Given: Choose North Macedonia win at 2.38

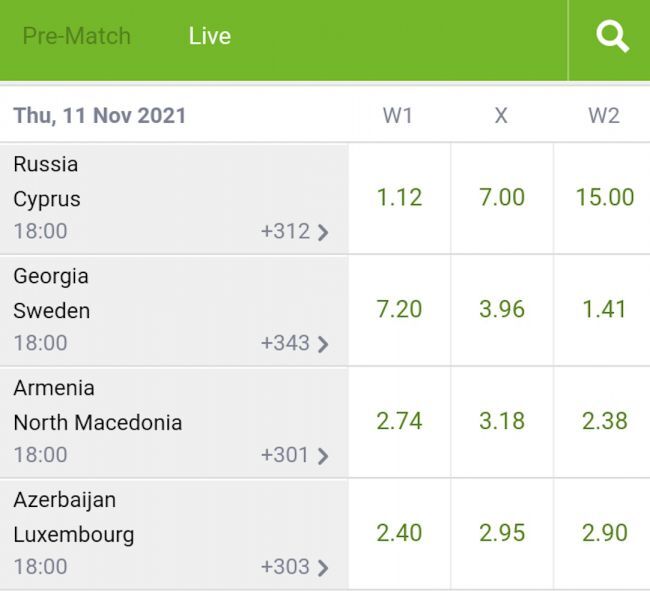Looking at the screenshot, I should click(604, 422).
